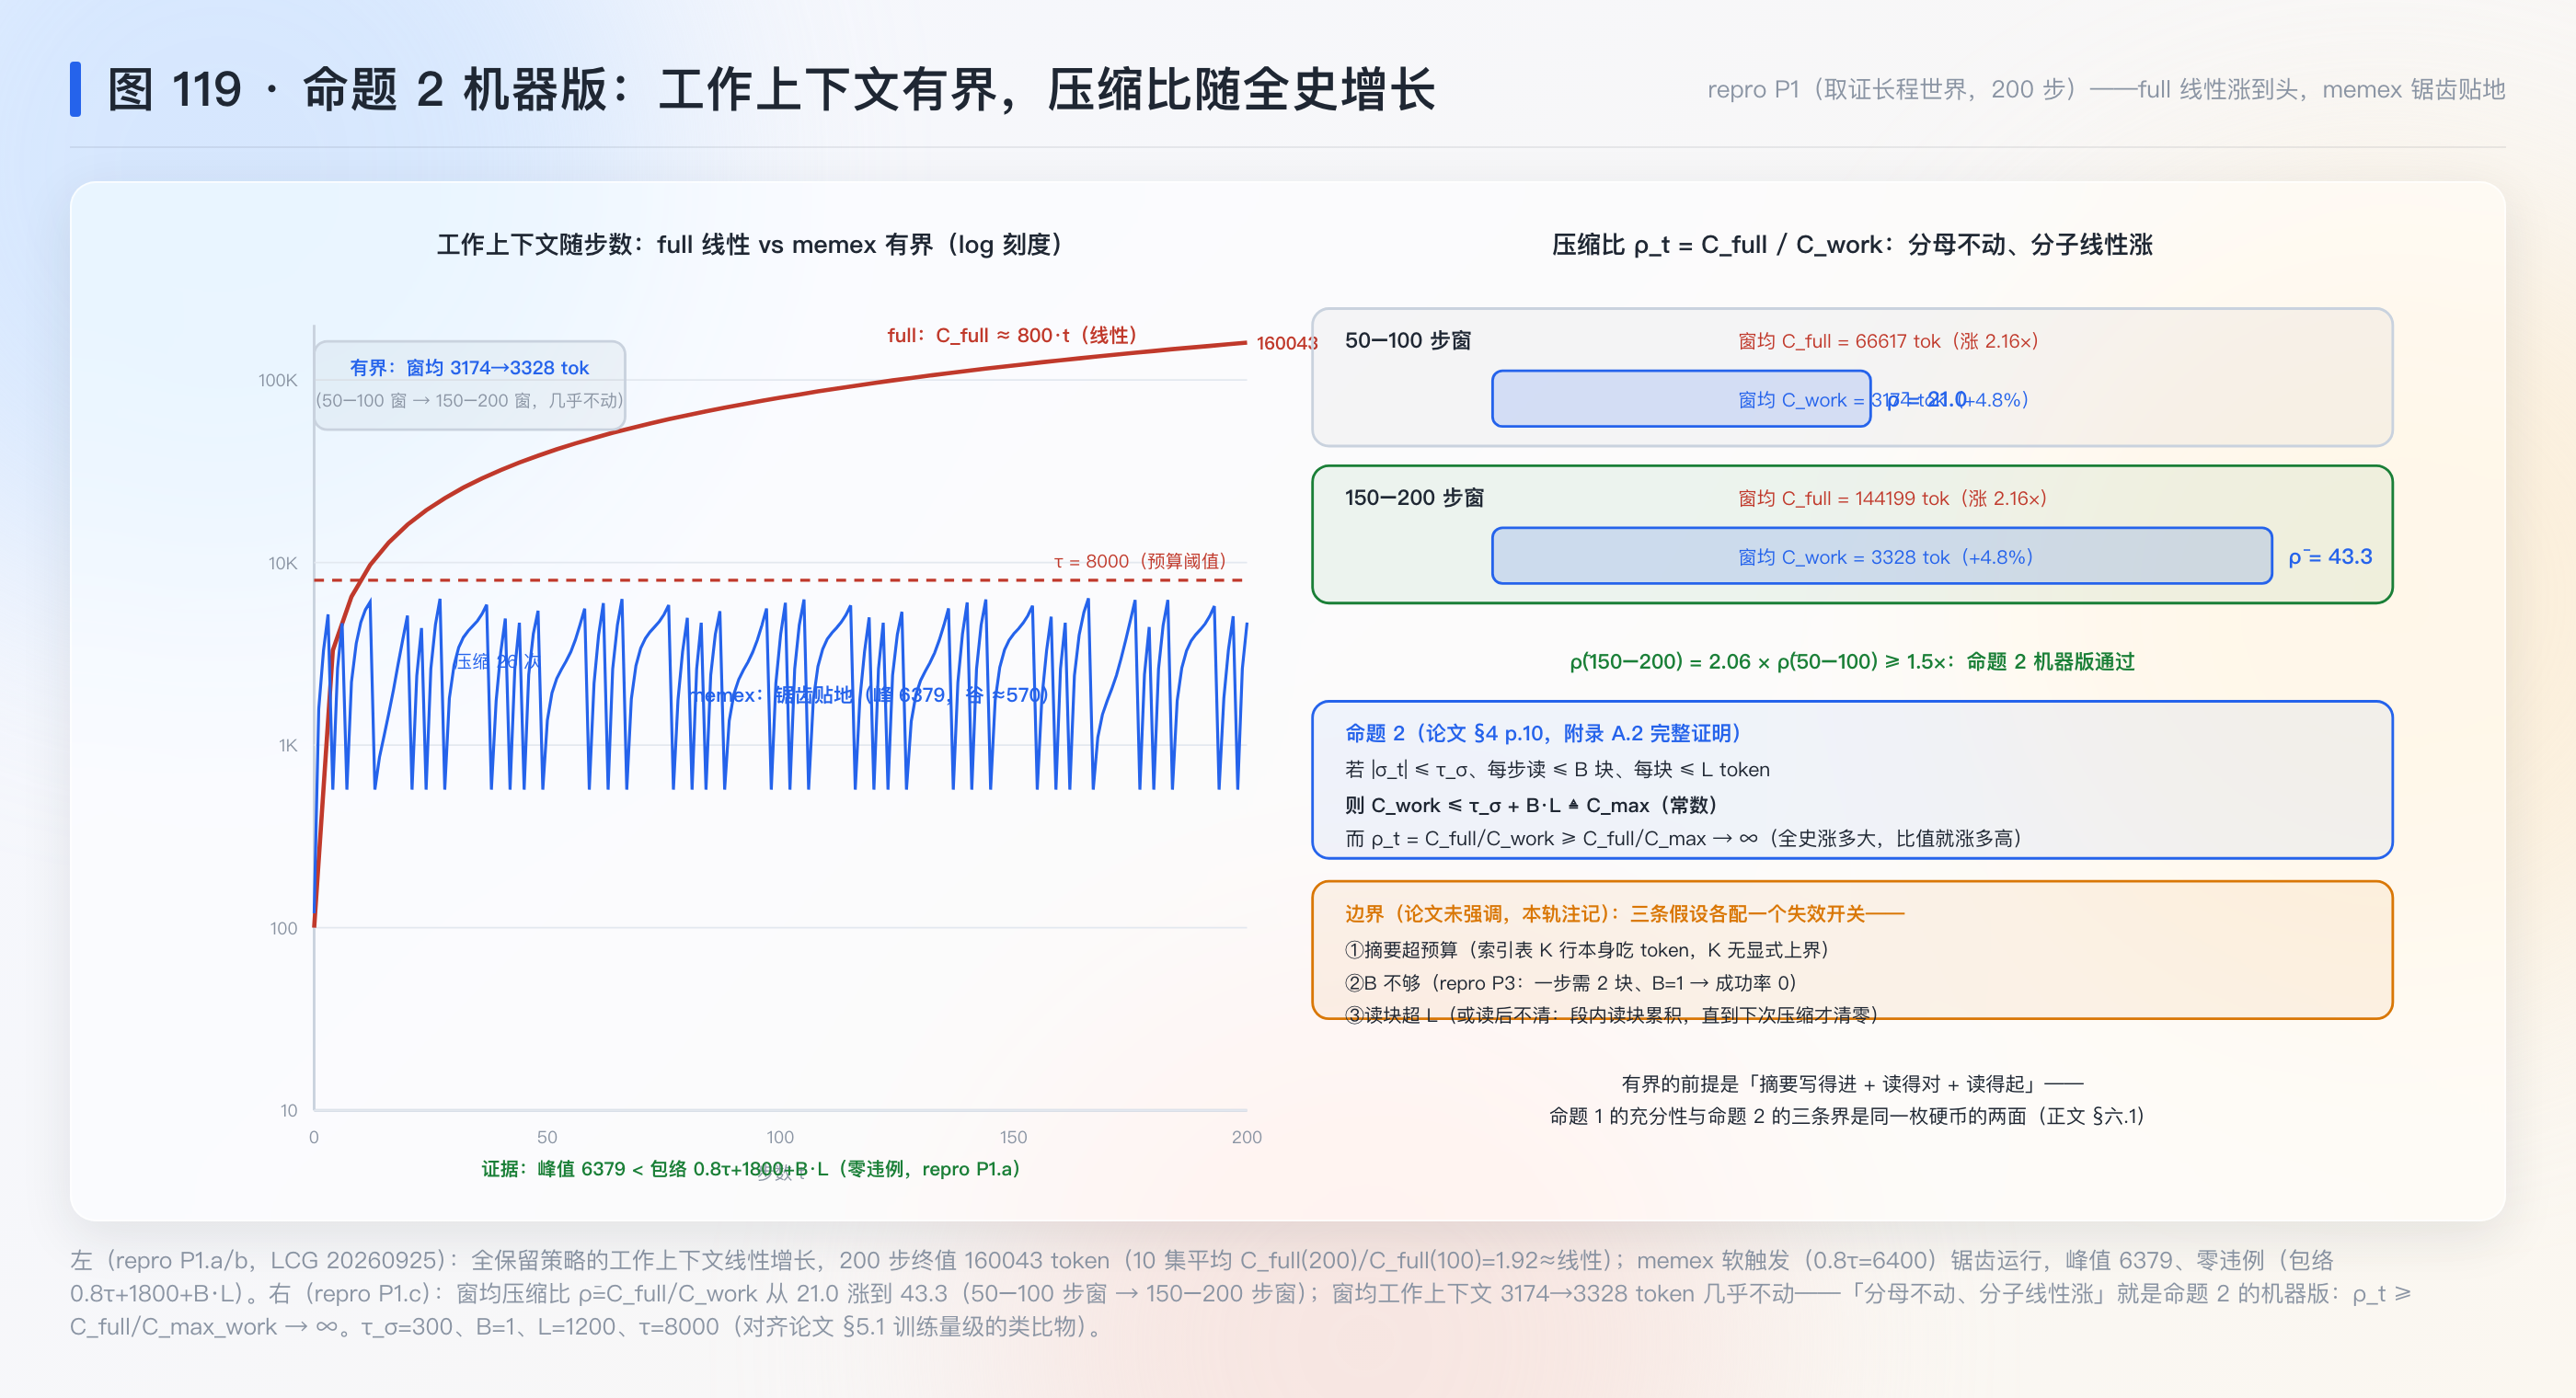Click the line '若 |σ_t| ≤ τ_σ、每步读 ≤ B 块、每块 ≤ L token'

coord(1557,769)
